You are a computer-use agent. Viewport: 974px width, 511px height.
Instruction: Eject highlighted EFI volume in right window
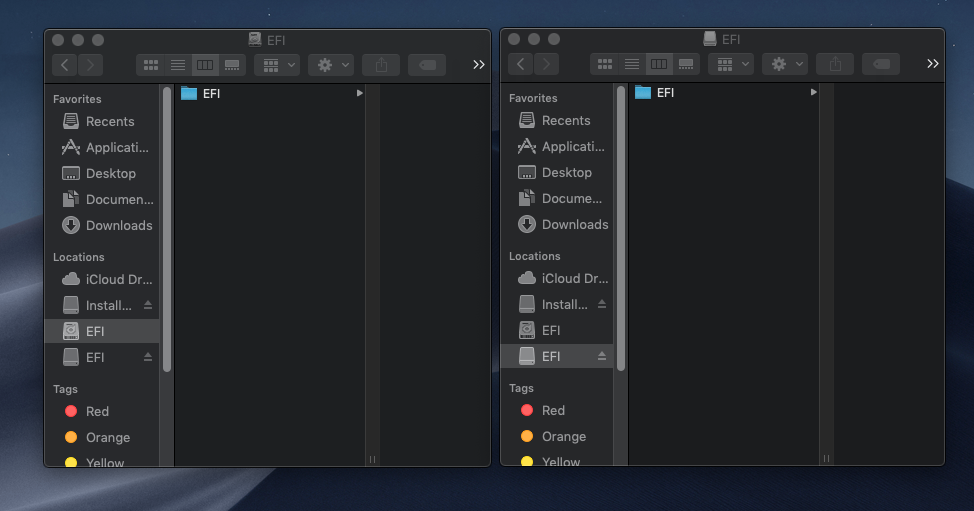point(602,356)
